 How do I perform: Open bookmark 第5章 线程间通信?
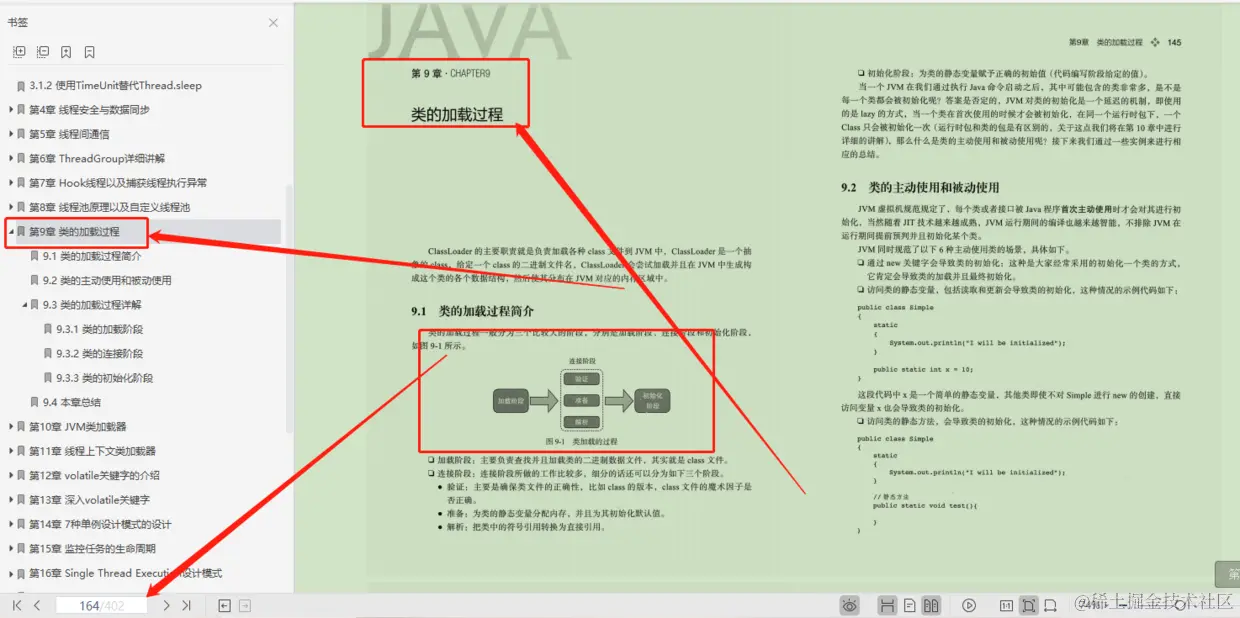(69, 134)
